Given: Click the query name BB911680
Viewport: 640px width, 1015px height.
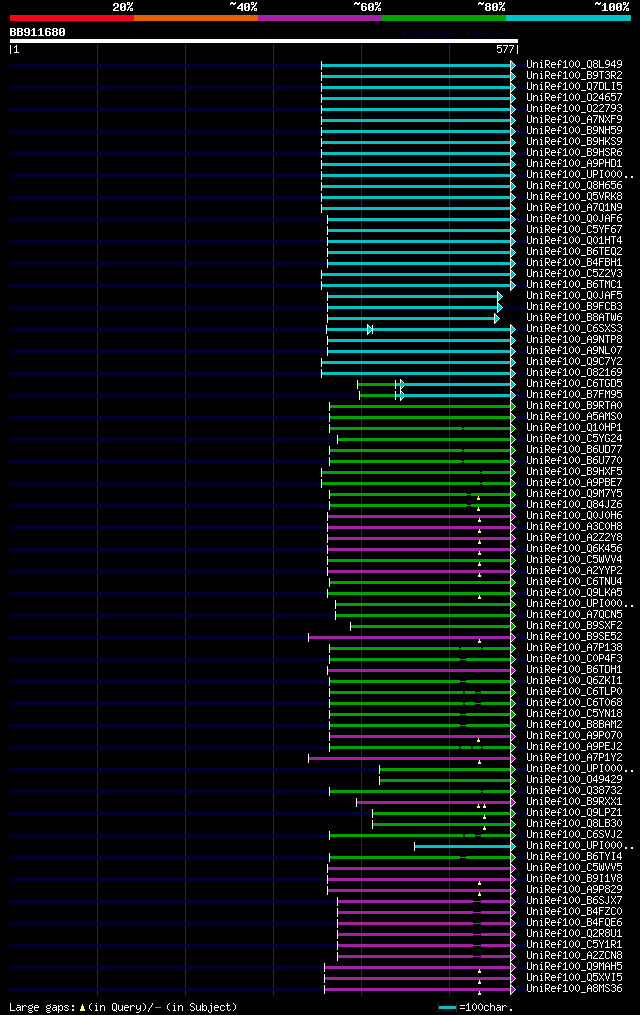Looking at the screenshot, I should (x=38, y=32).
